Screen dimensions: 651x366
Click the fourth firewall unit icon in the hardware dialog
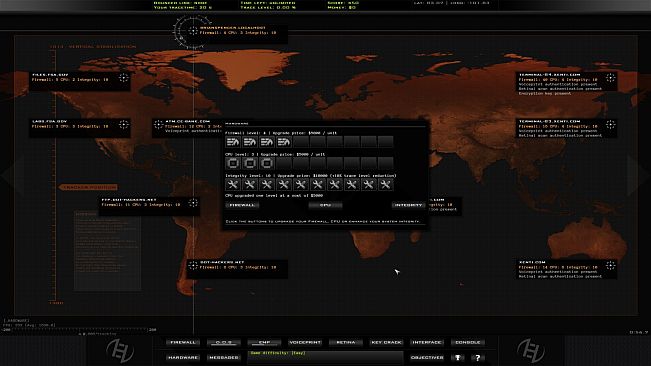click(x=284, y=142)
